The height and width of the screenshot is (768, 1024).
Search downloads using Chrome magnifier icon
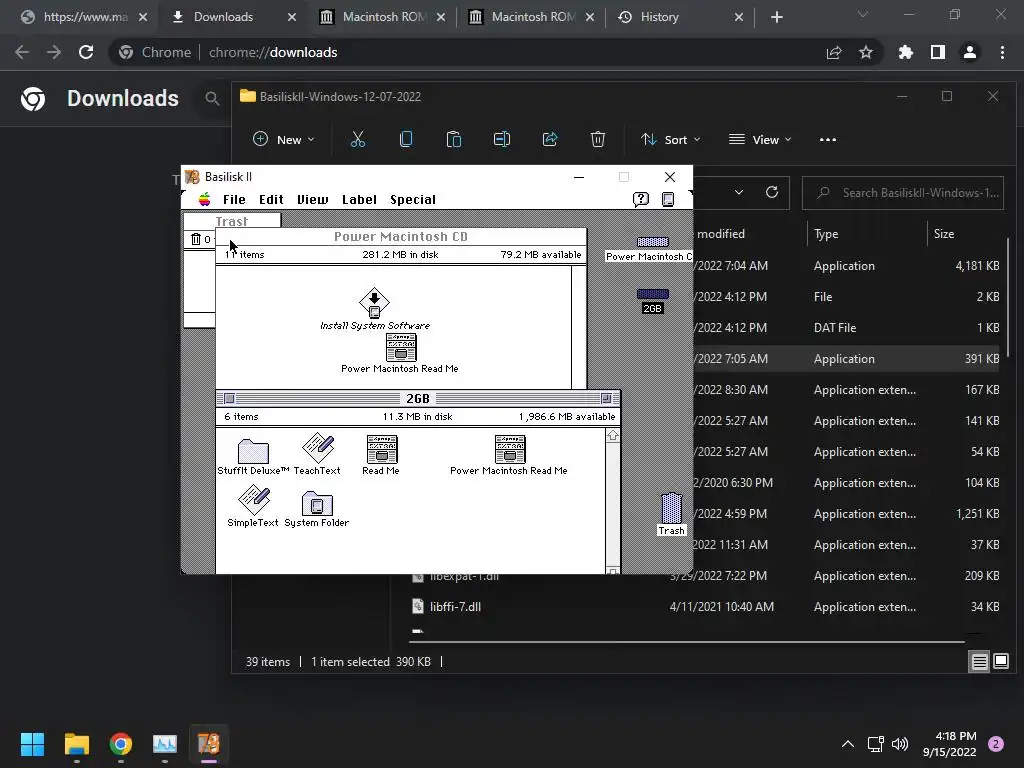pyautogui.click(x=212, y=99)
